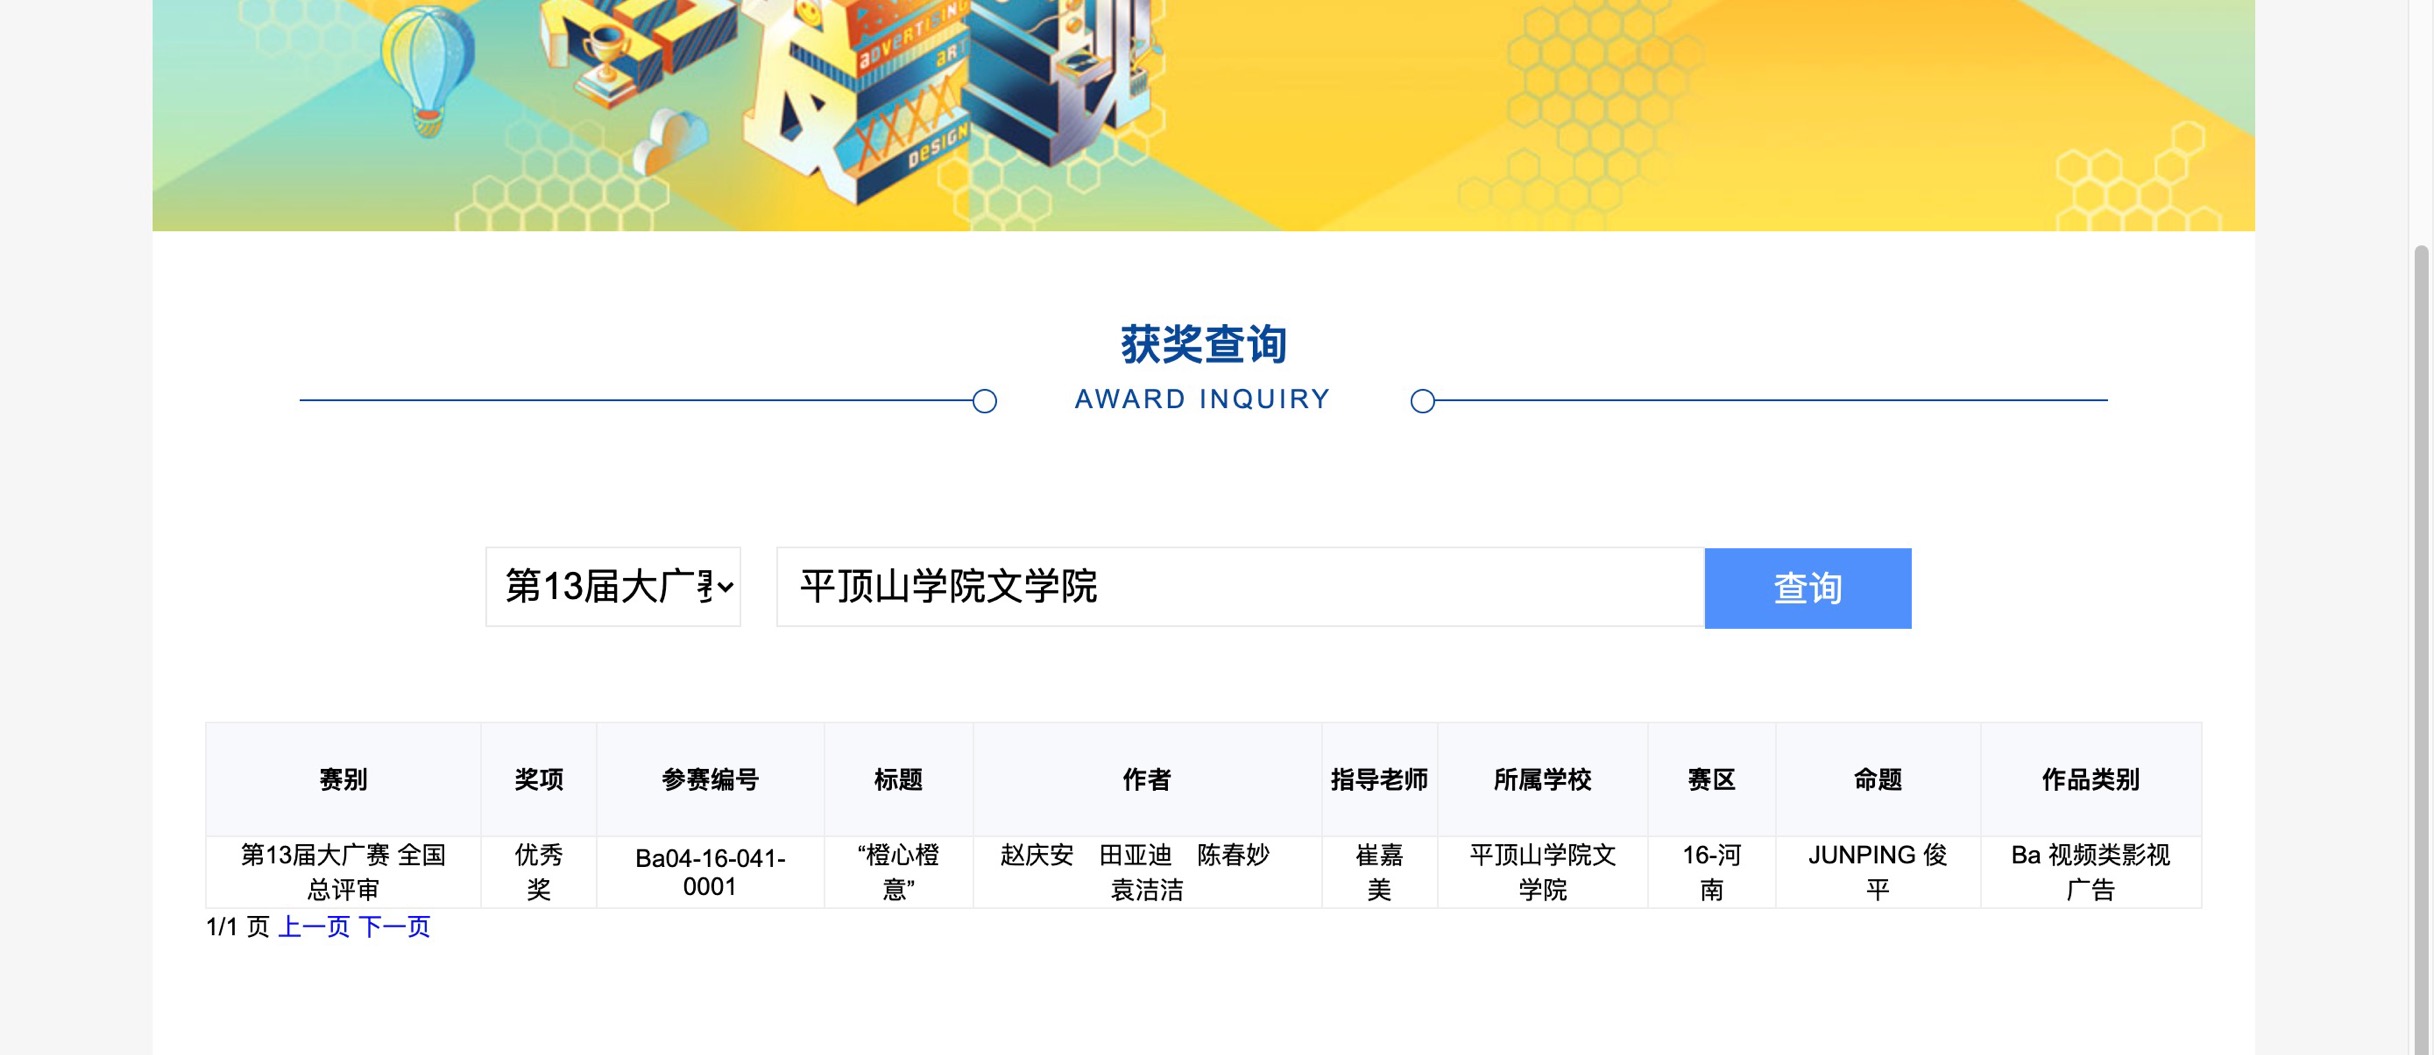
Task: Click the 指导老师 column header
Action: (x=1379, y=780)
